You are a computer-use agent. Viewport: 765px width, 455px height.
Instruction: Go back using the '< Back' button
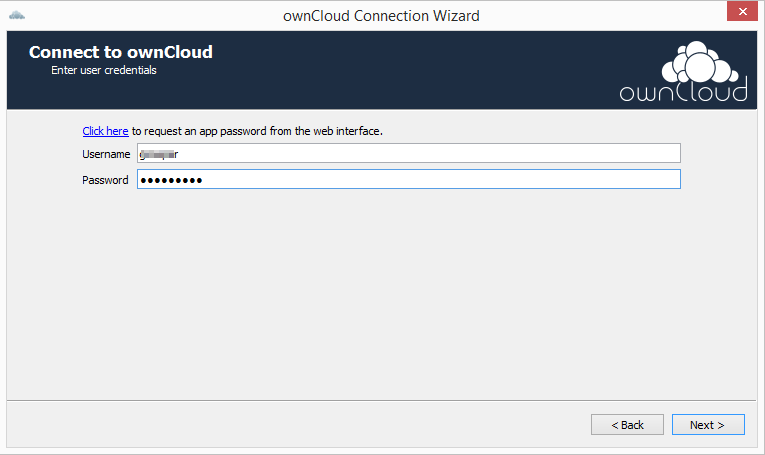(x=627, y=425)
